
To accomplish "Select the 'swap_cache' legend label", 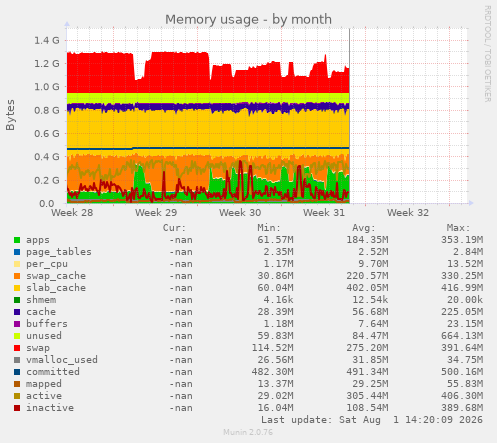I will (x=56, y=276).
